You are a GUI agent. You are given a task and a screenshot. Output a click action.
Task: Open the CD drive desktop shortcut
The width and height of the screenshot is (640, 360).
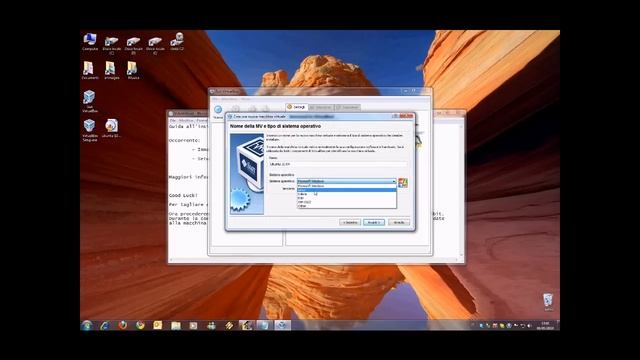pyautogui.click(x=177, y=42)
